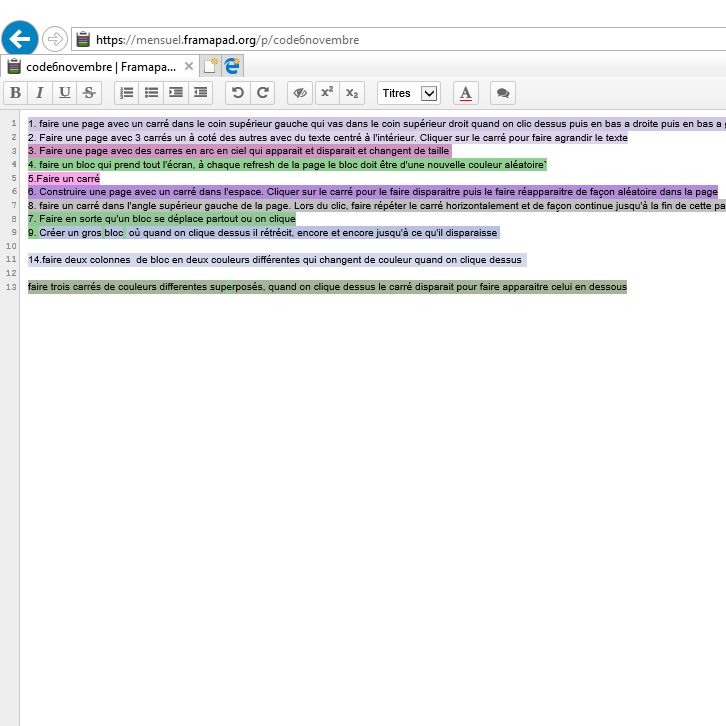Open the comments bubble tool
The height and width of the screenshot is (726, 726).
[503, 93]
